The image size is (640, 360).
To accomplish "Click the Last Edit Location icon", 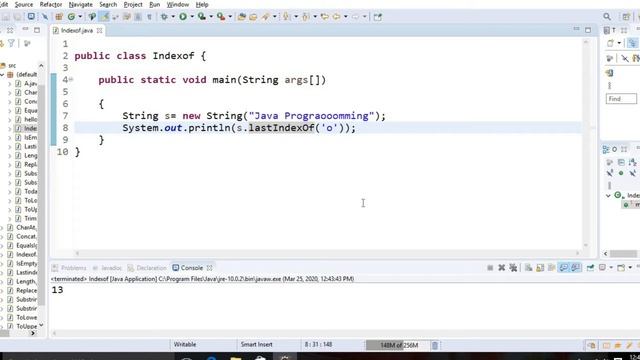I will click(x=325, y=17).
